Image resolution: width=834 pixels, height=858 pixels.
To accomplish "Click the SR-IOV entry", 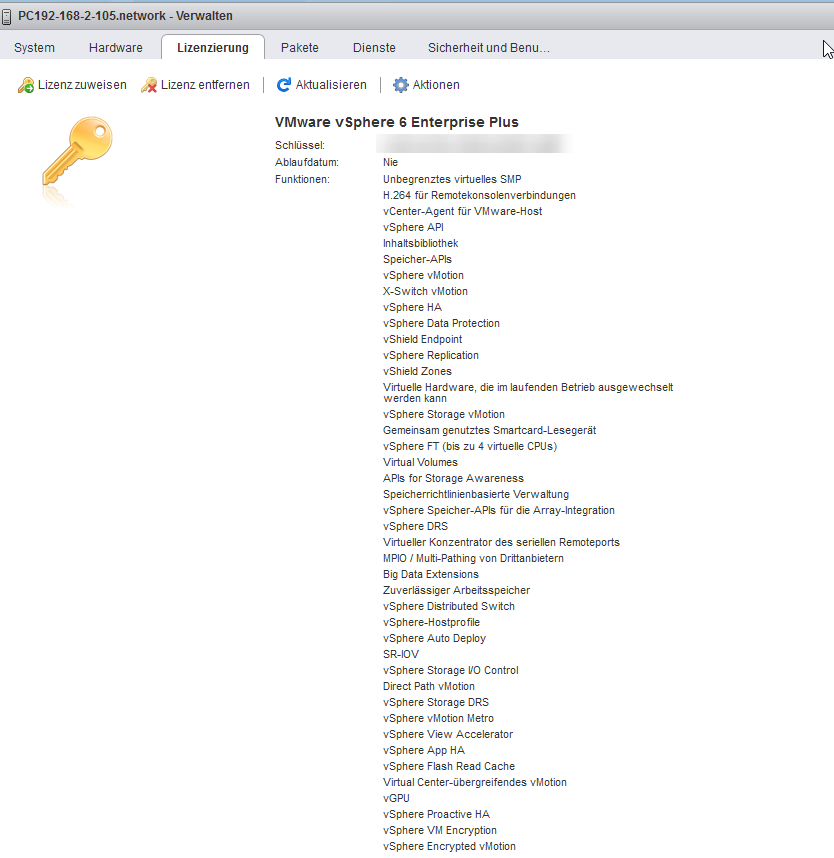I will 401,654.
